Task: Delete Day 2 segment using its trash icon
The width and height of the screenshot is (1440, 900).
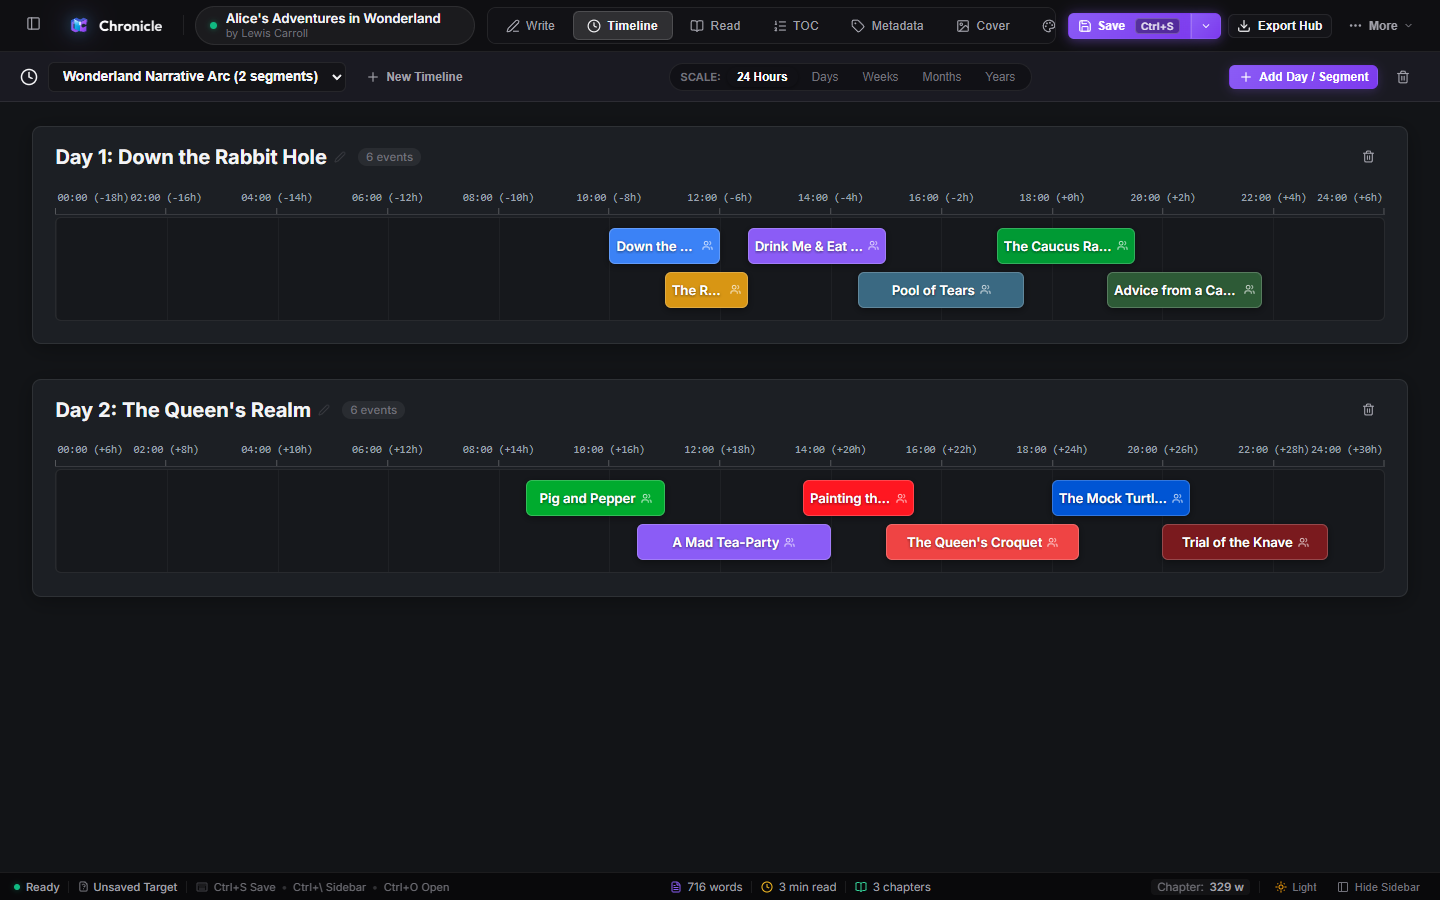Action: pyautogui.click(x=1368, y=410)
